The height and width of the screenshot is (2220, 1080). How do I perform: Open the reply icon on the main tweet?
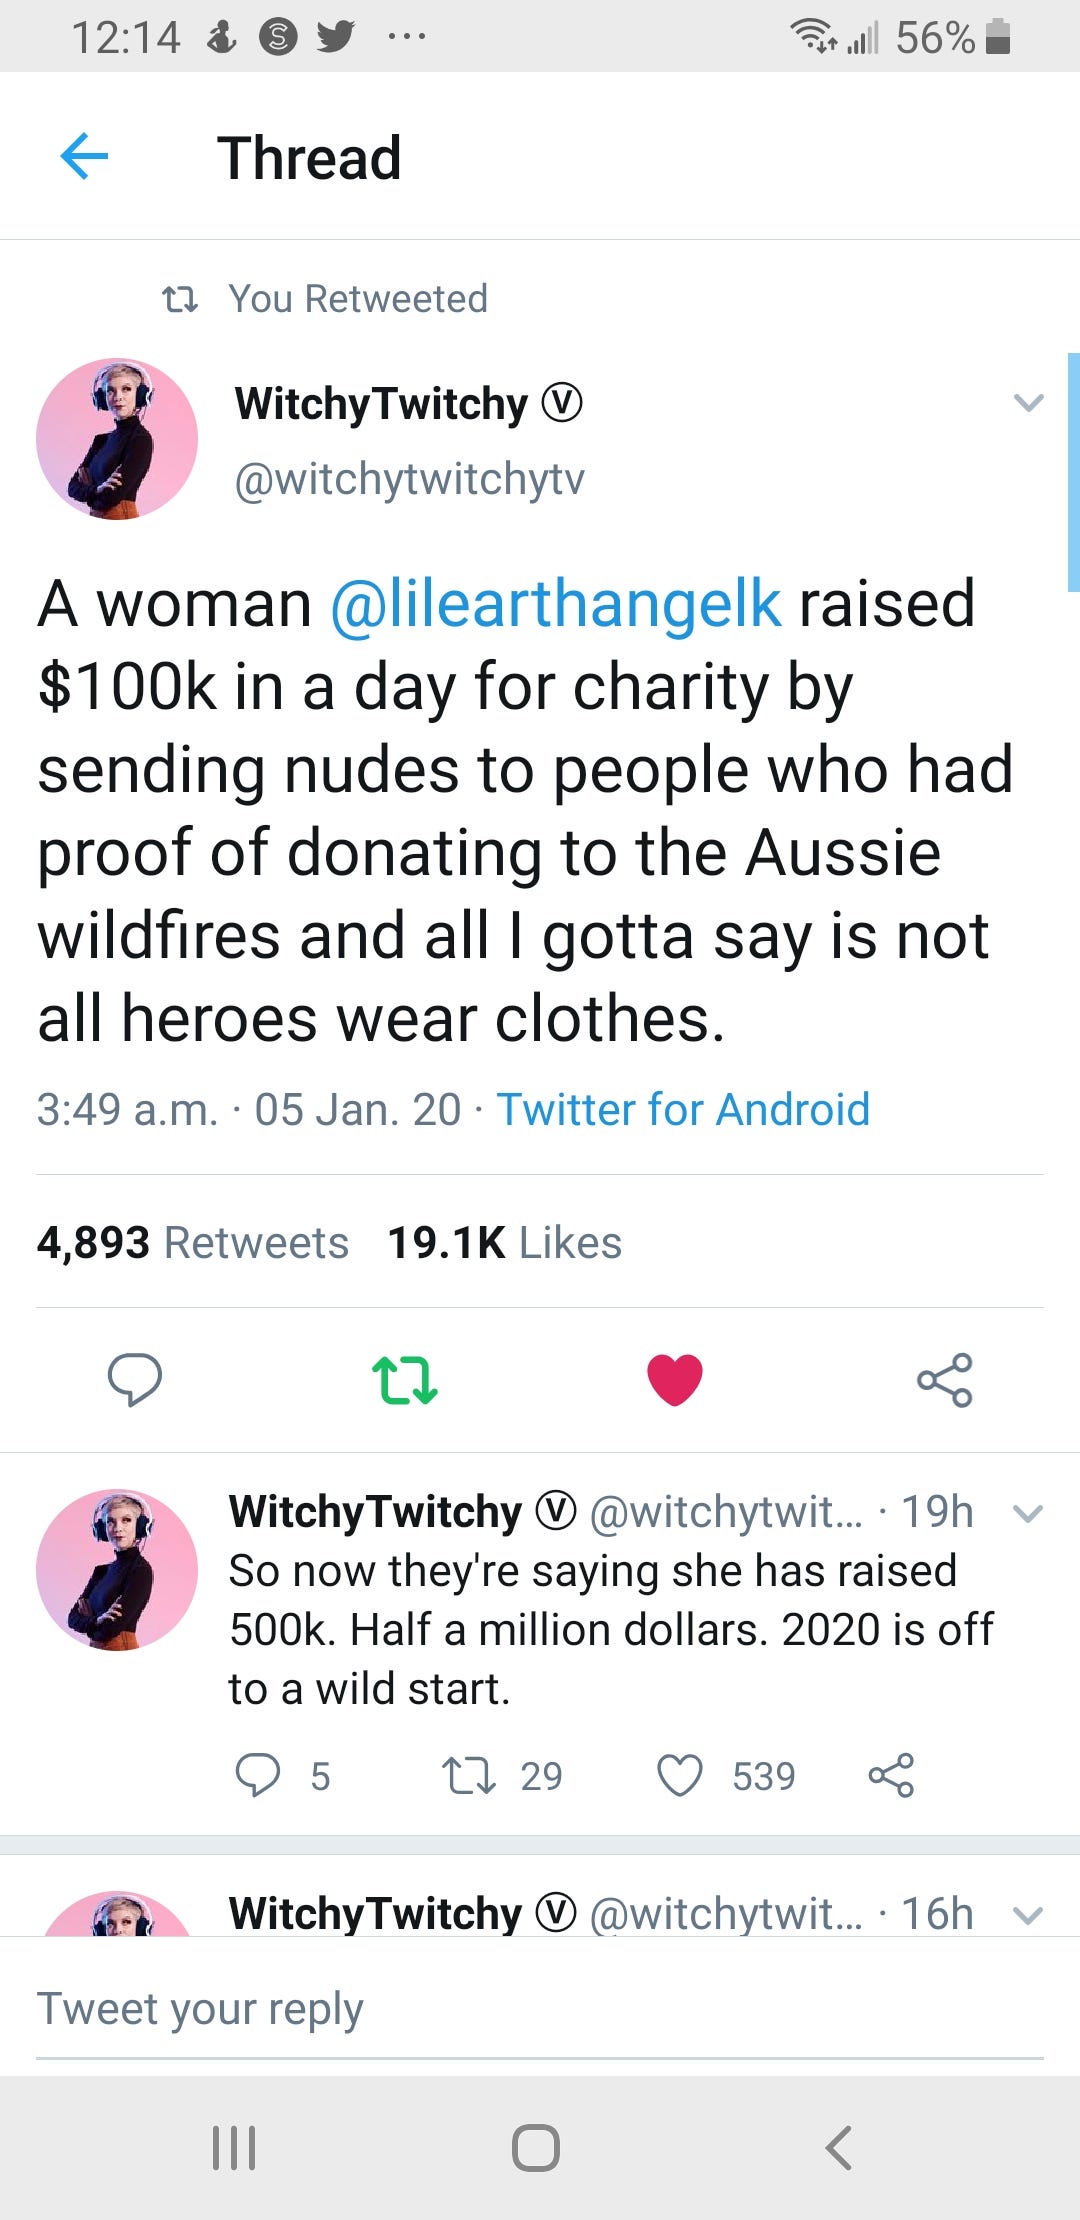[x=137, y=1380]
